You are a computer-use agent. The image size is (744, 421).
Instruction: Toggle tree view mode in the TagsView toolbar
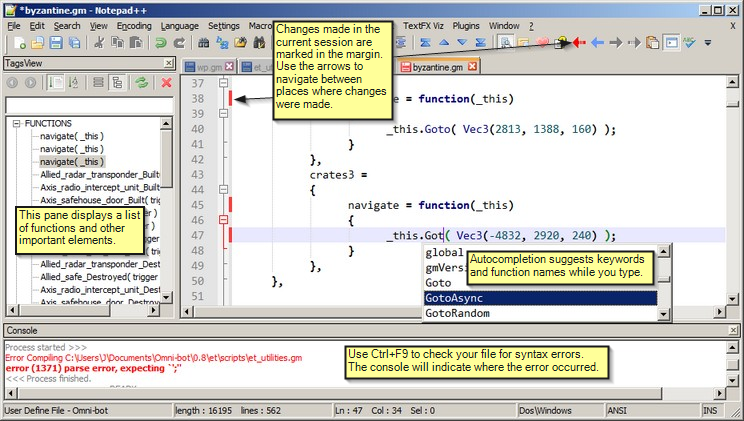coord(117,83)
